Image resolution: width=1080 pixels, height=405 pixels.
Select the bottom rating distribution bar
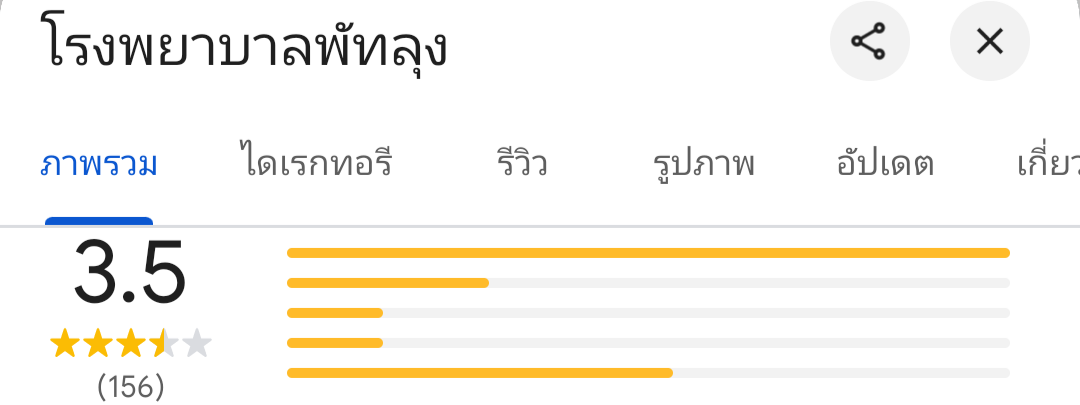[648, 373]
